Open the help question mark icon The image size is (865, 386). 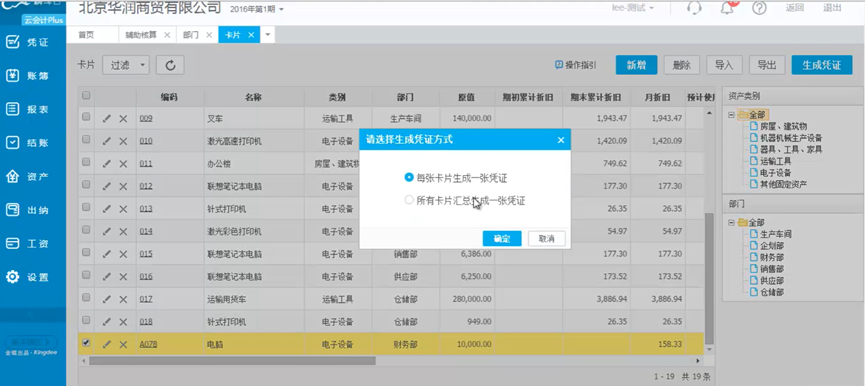tap(760, 8)
